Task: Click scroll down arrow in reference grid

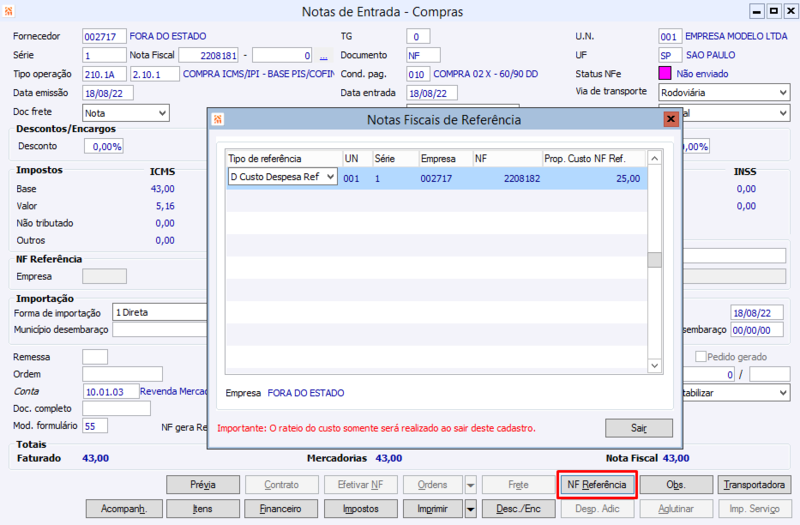Action: (x=655, y=365)
